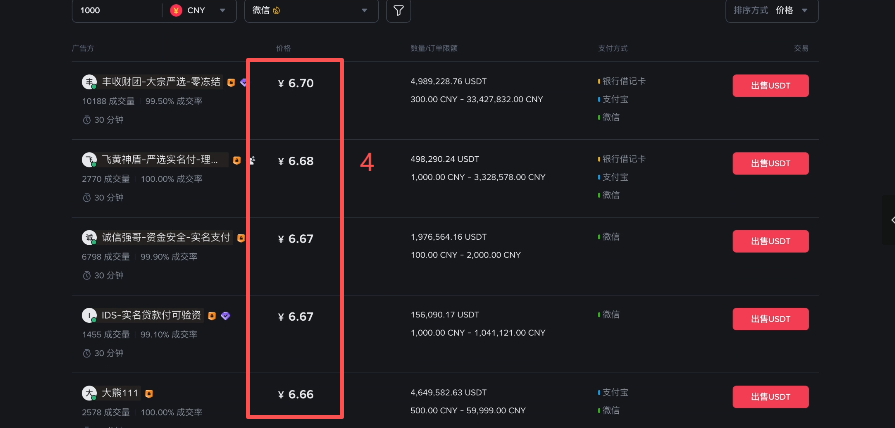Expand the 微信 payment method dropdown
Screen dimensions: 895x428
click(311, 10)
